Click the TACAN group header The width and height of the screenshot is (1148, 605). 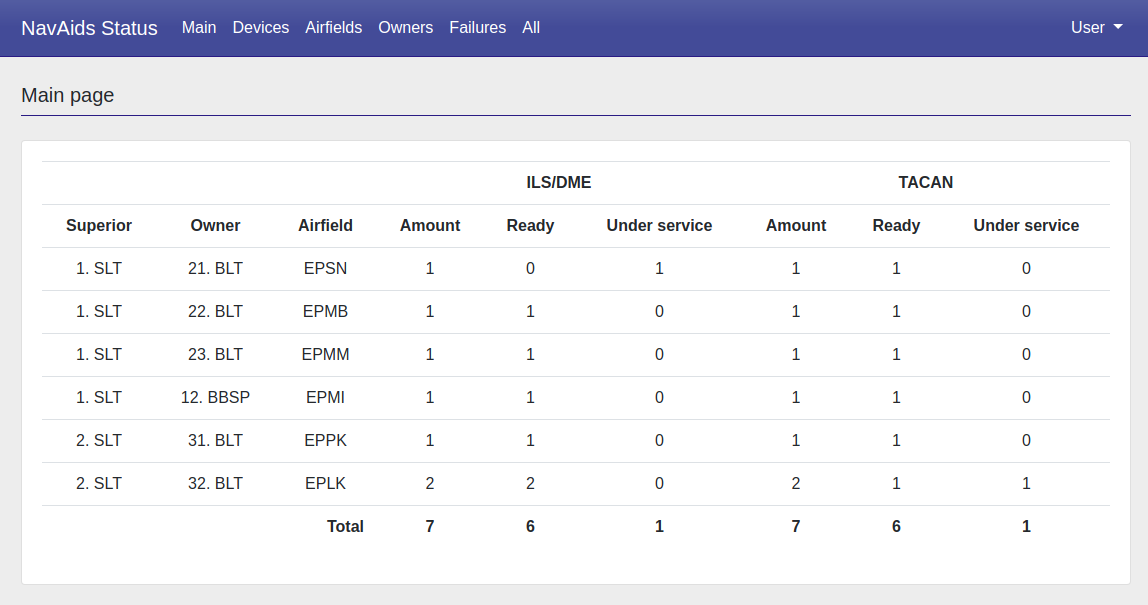click(x=925, y=182)
